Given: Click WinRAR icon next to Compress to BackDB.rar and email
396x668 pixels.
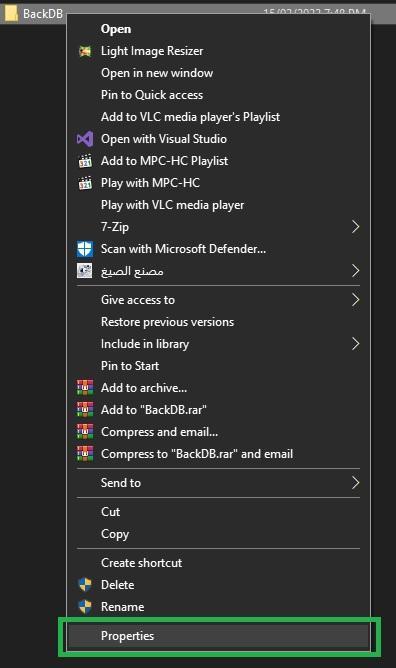Looking at the screenshot, I should click(x=85, y=454).
